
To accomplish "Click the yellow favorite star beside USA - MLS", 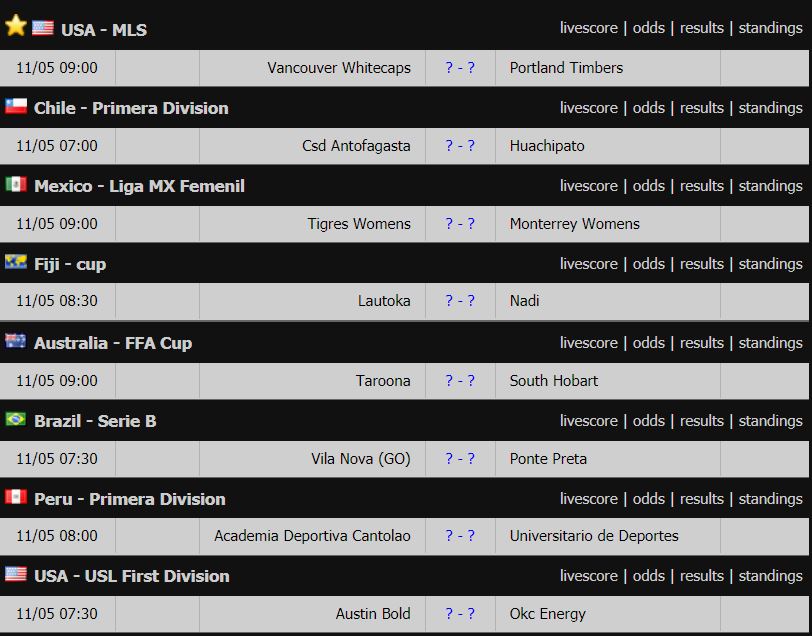I will pos(16,25).
